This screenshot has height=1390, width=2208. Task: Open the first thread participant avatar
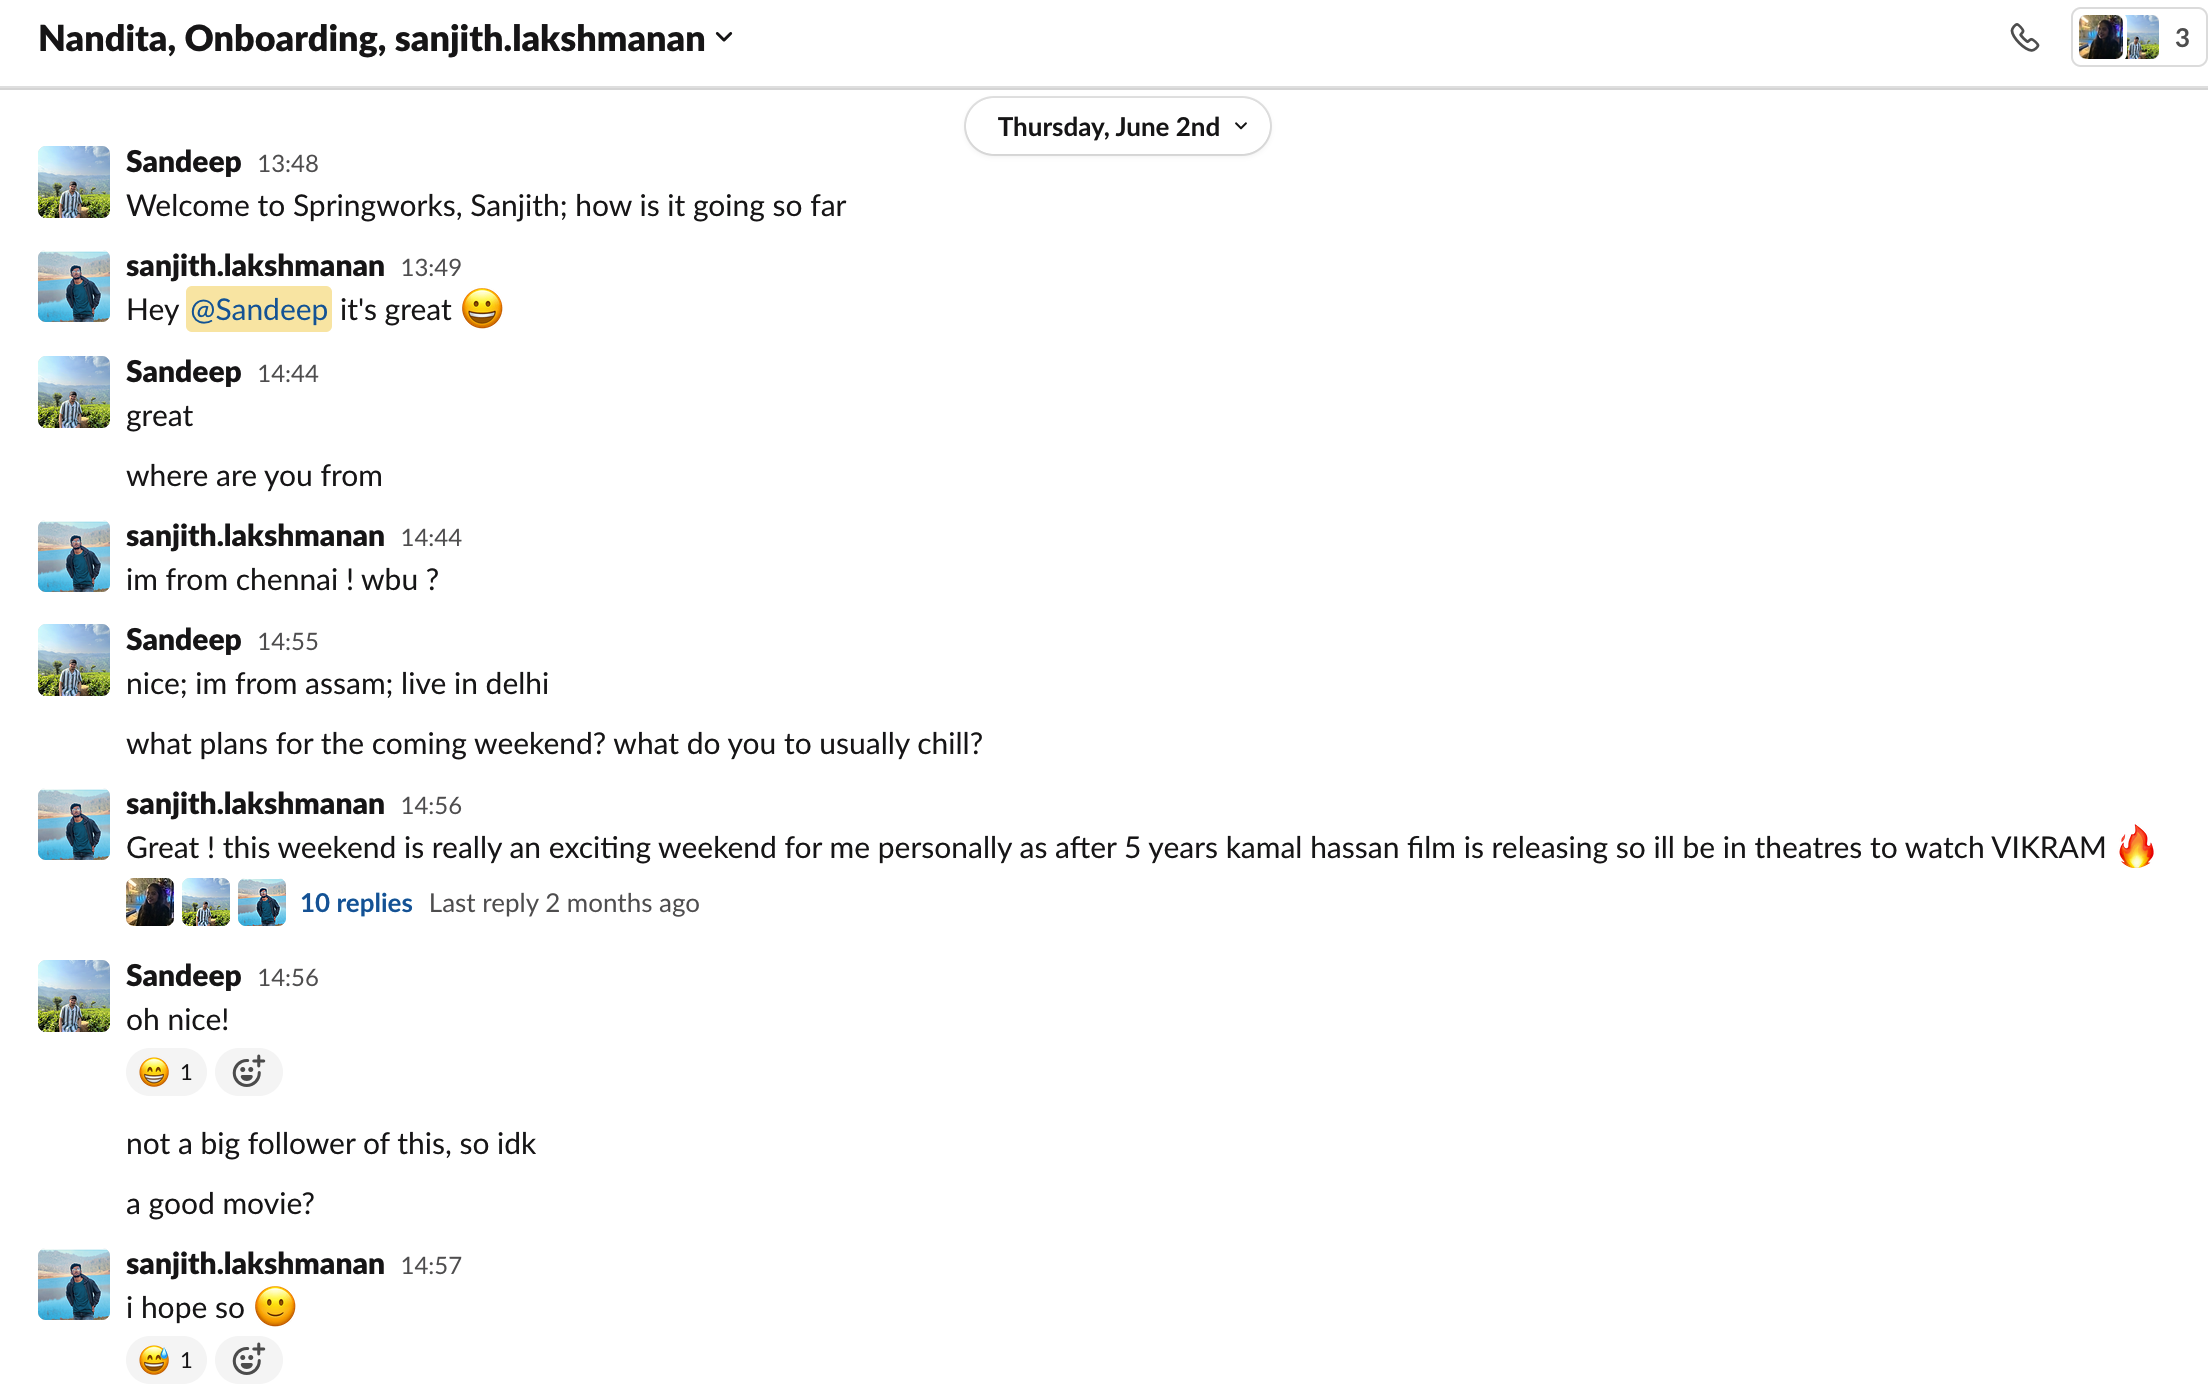tap(150, 902)
